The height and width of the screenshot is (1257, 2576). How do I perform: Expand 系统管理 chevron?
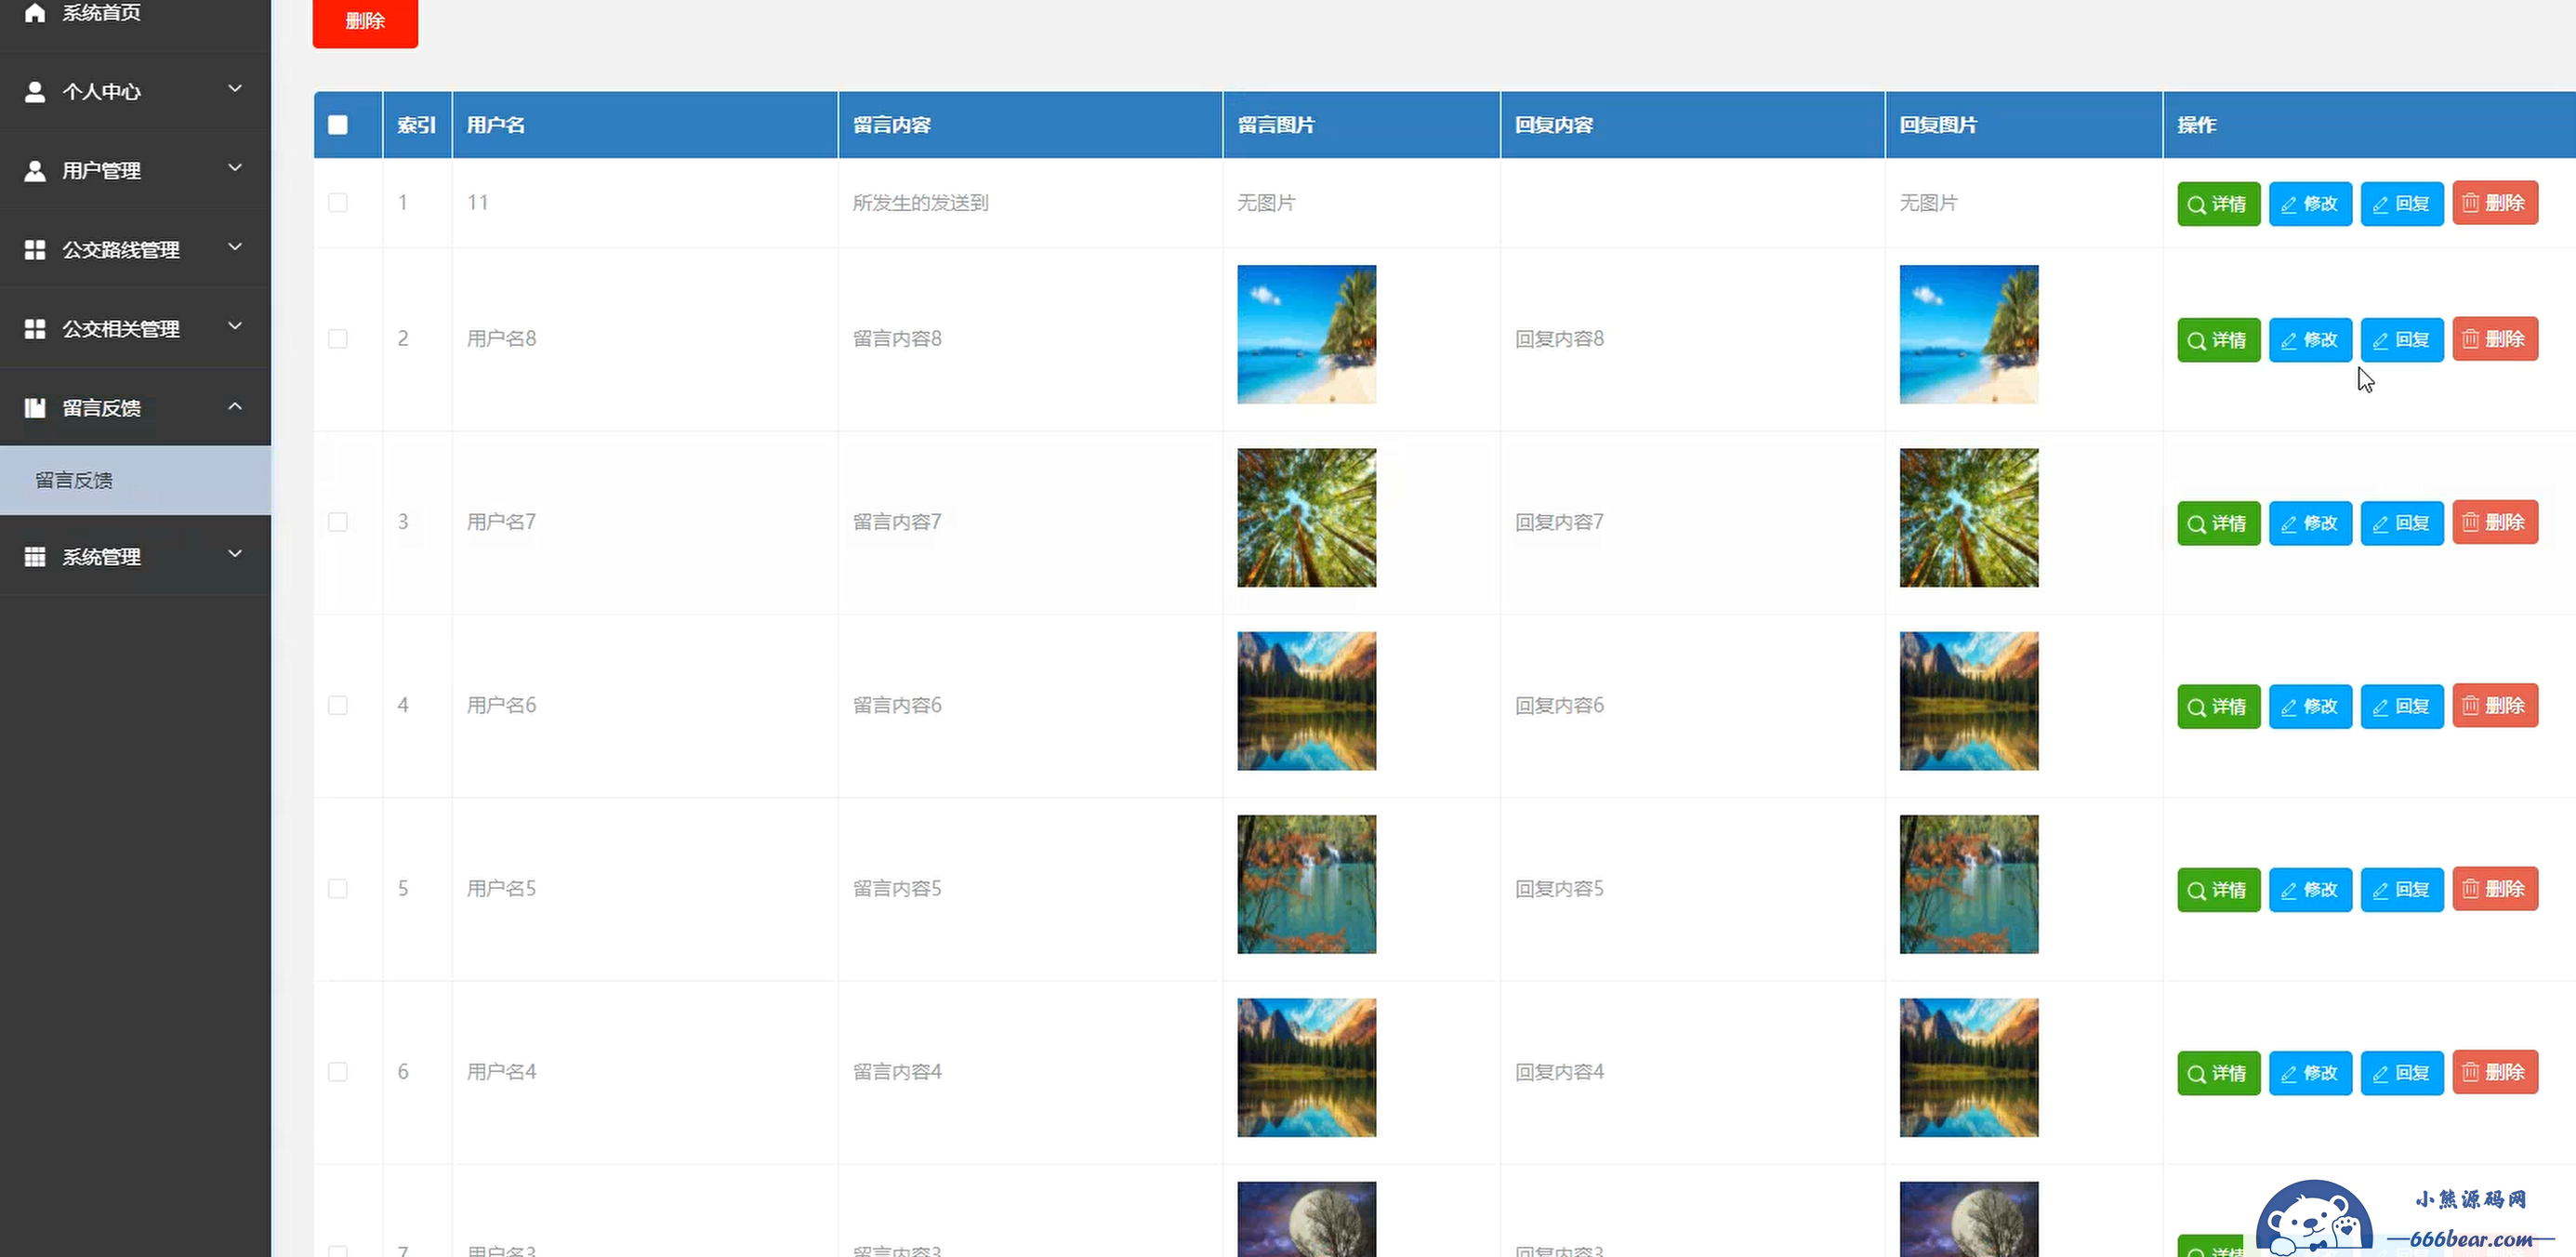(x=235, y=554)
